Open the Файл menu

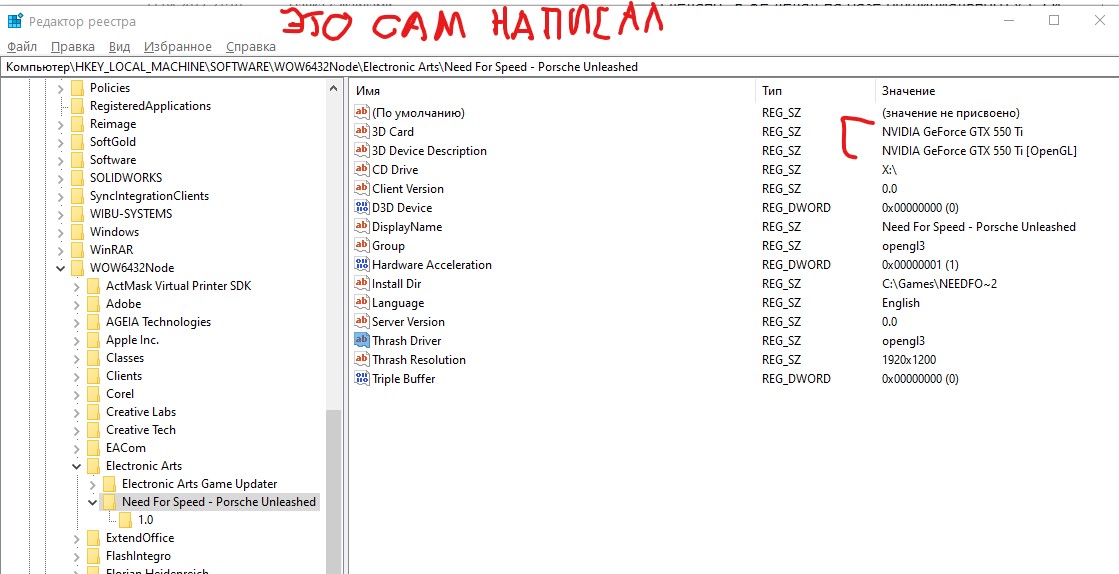22,46
